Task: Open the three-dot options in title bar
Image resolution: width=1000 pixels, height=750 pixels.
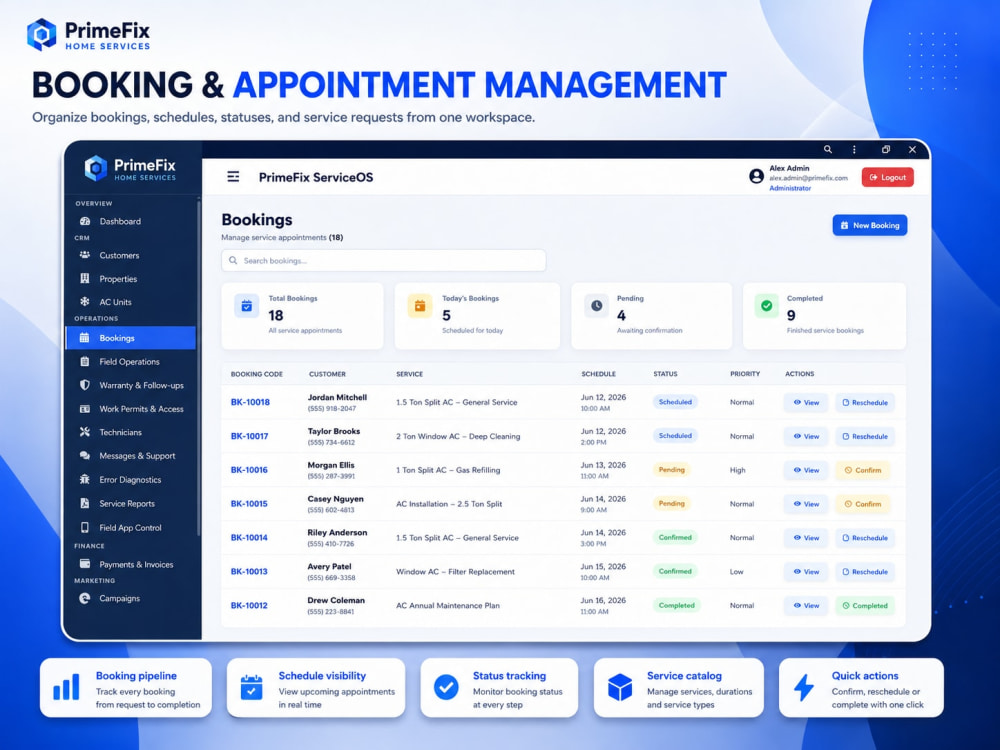Action: tap(855, 149)
